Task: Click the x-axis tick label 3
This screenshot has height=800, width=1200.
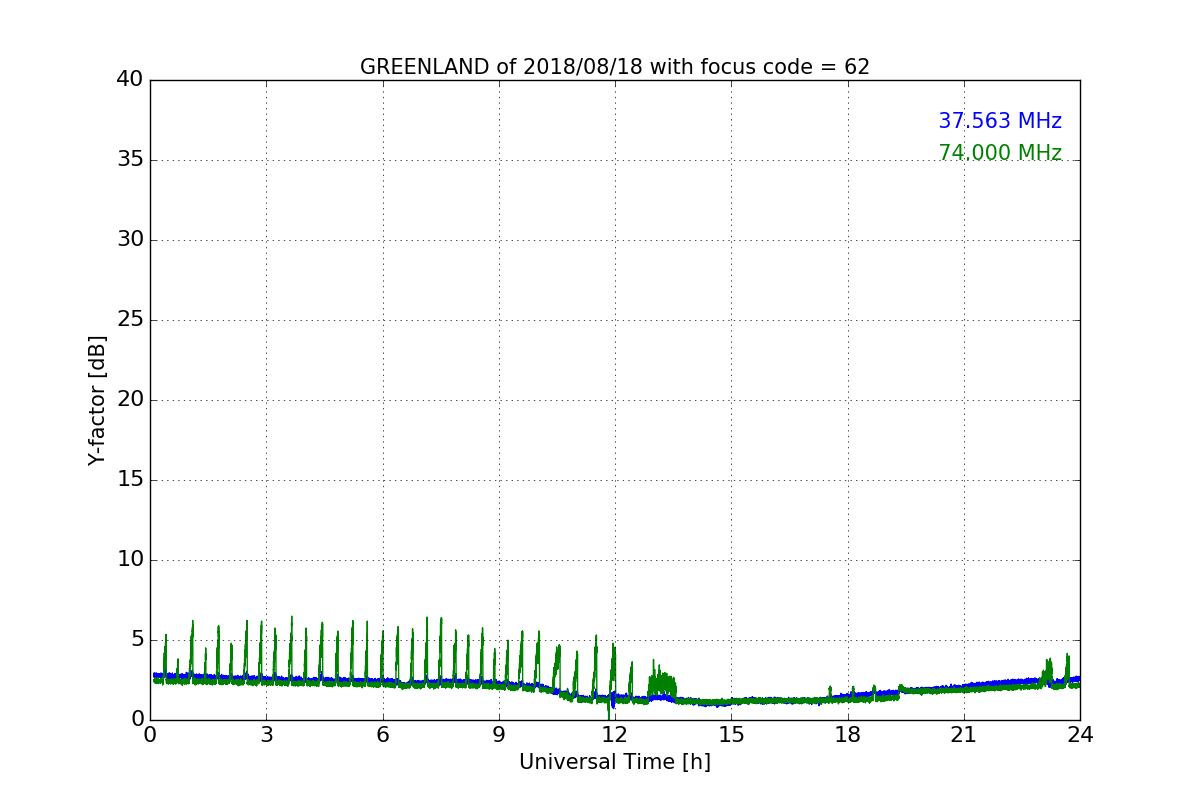Action: 266,735
